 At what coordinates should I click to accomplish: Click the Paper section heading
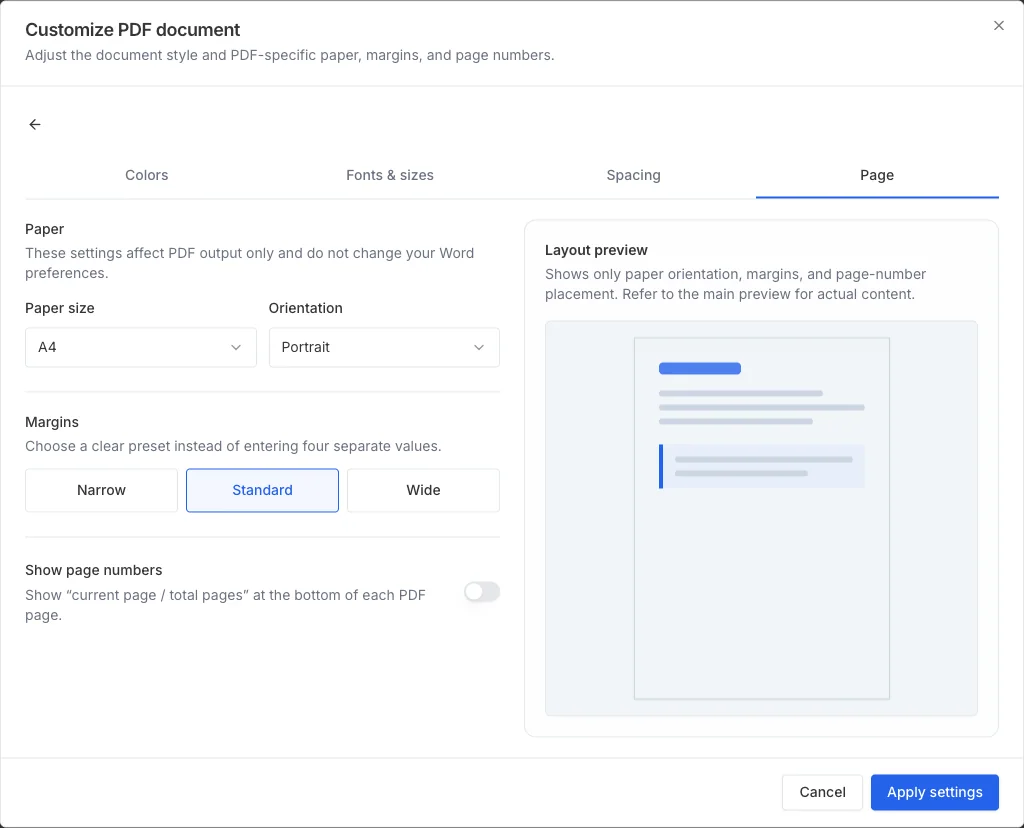pyautogui.click(x=44, y=229)
